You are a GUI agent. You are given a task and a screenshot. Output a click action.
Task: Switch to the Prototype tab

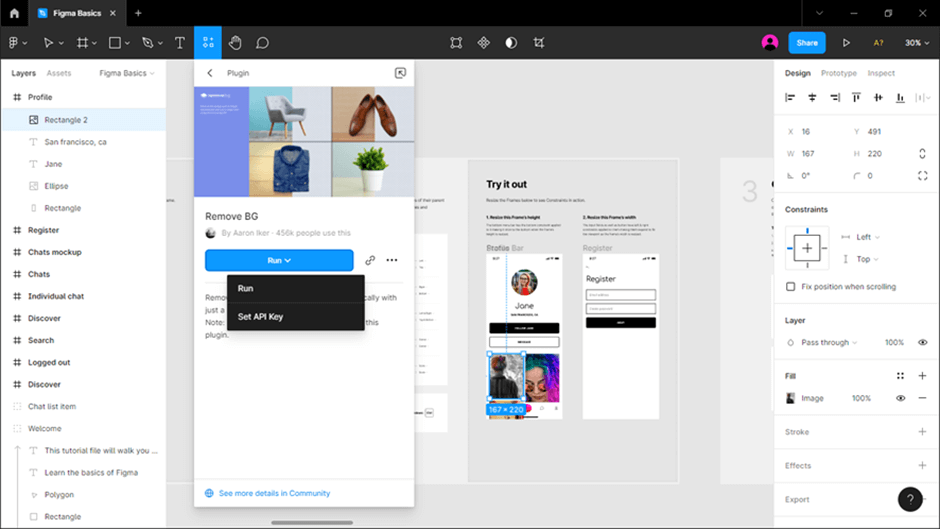coord(838,73)
